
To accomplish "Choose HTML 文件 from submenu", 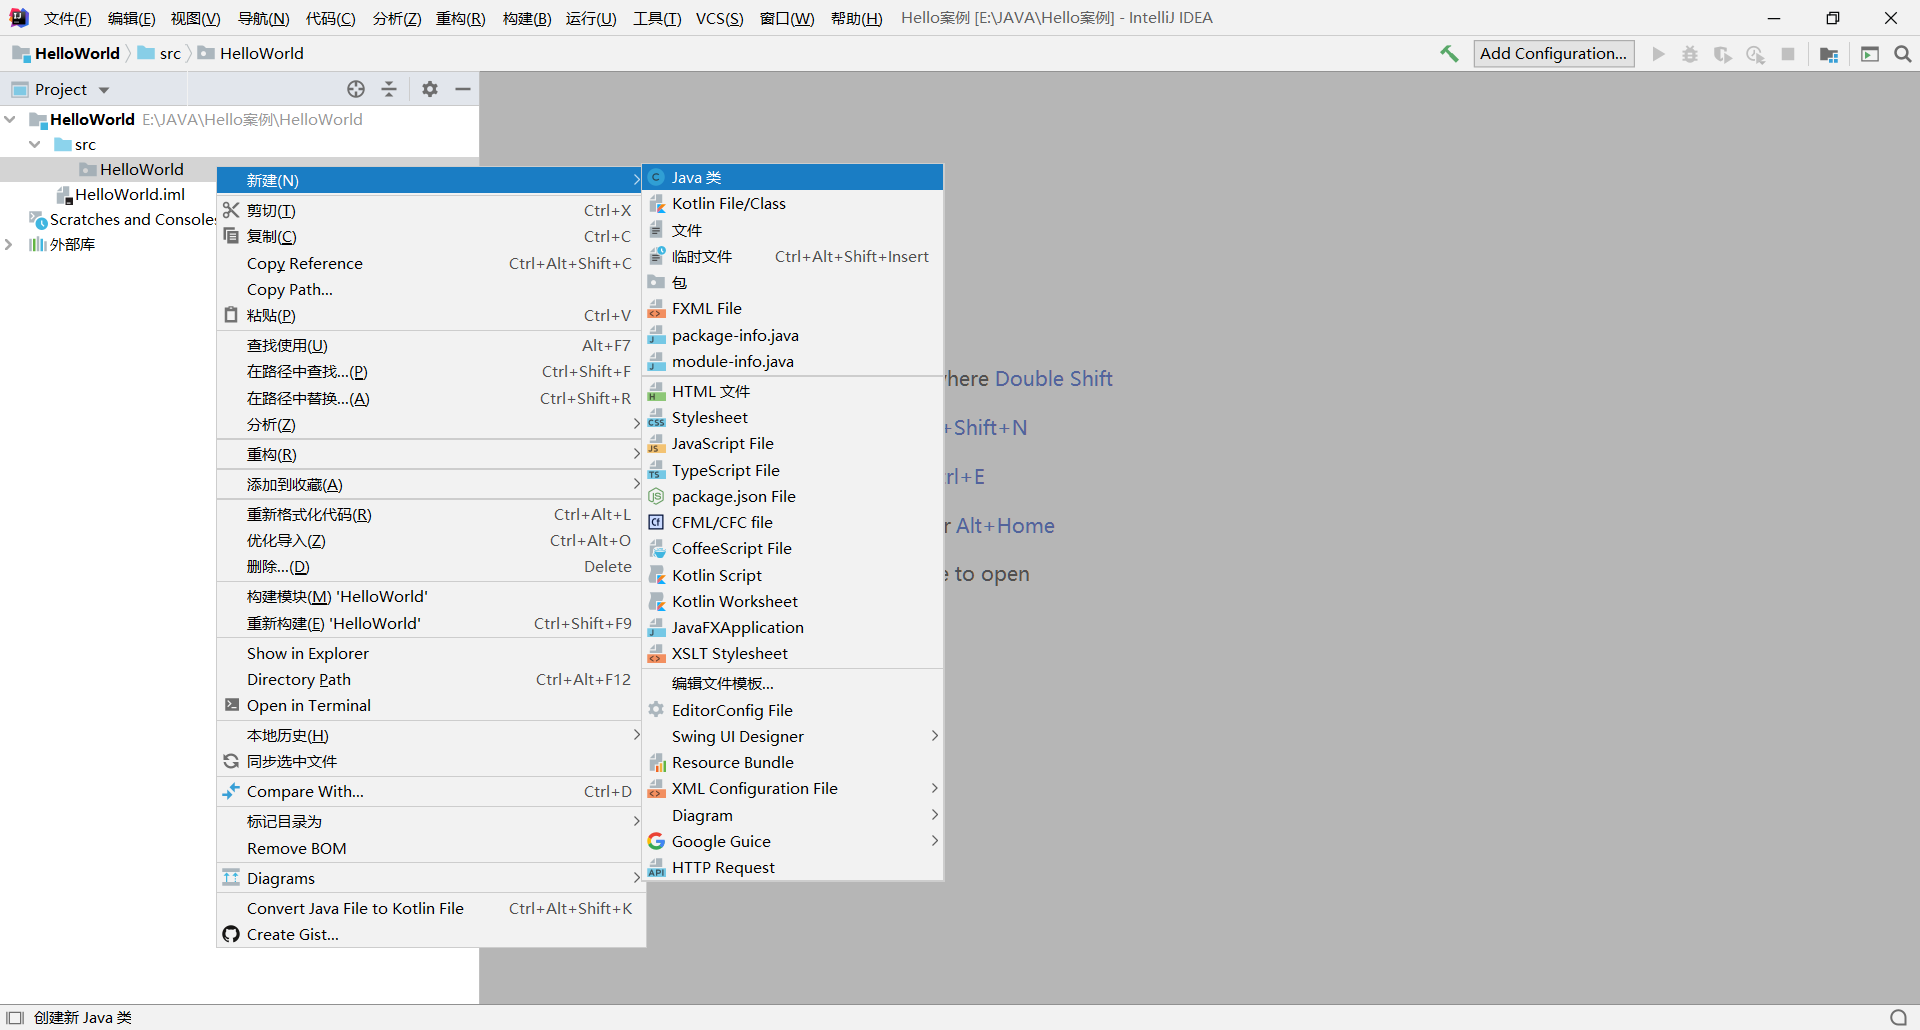I will click(792, 391).
